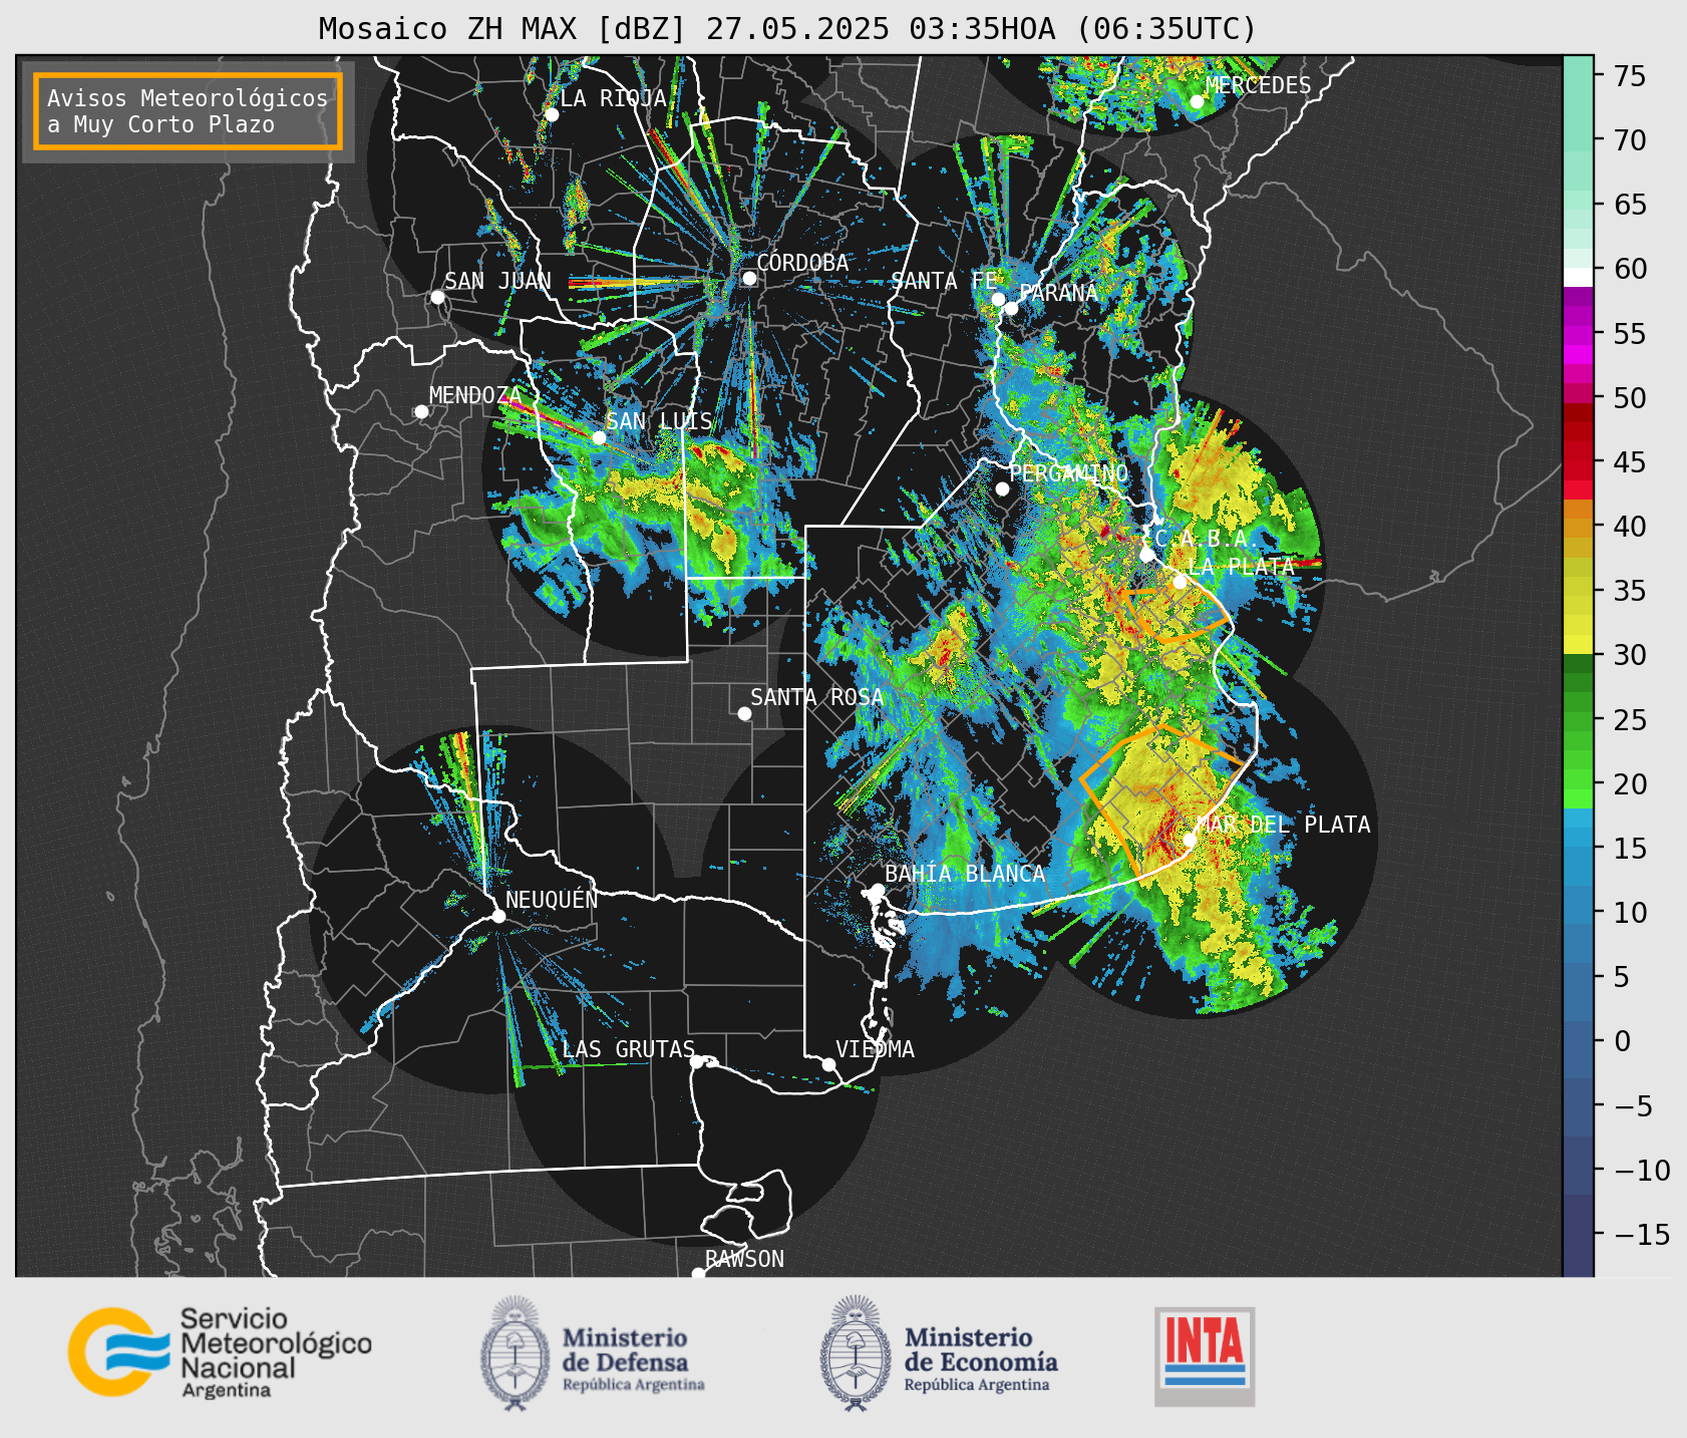Click the INTA logo
Image resolution: width=1687 pixels, height=1438 pixels.
coord(1204,1357)
